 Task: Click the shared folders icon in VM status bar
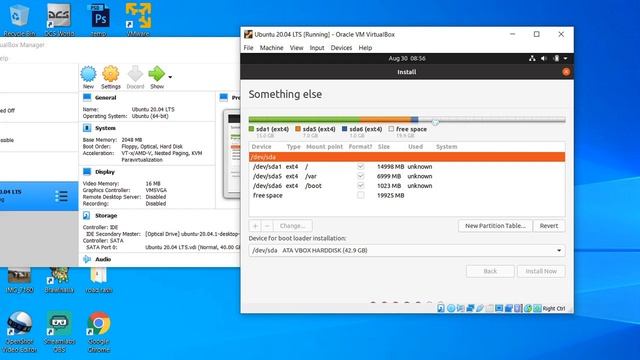click(489, 308)
